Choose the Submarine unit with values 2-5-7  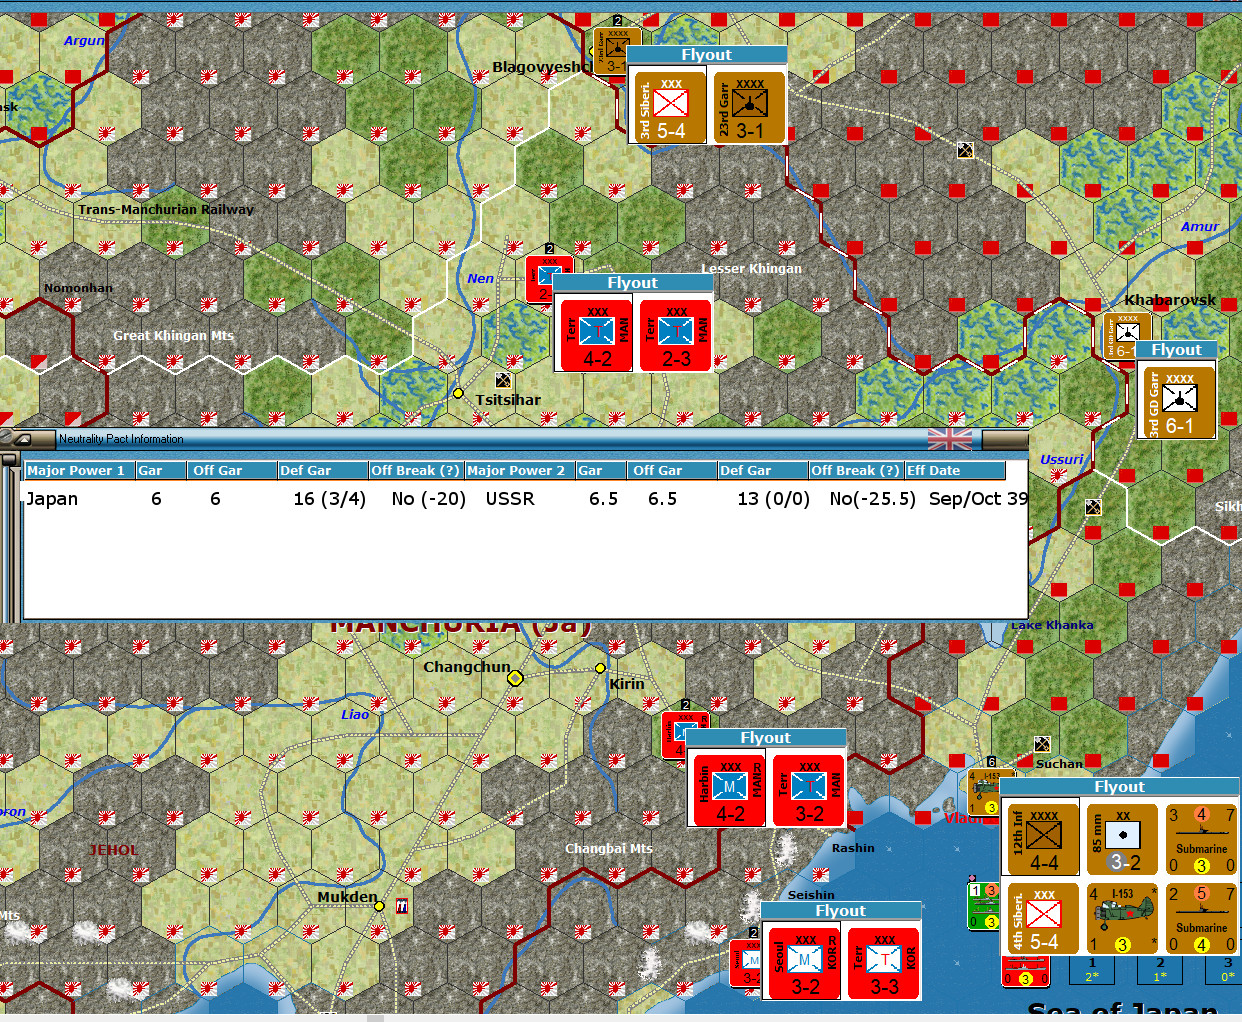1201,918
